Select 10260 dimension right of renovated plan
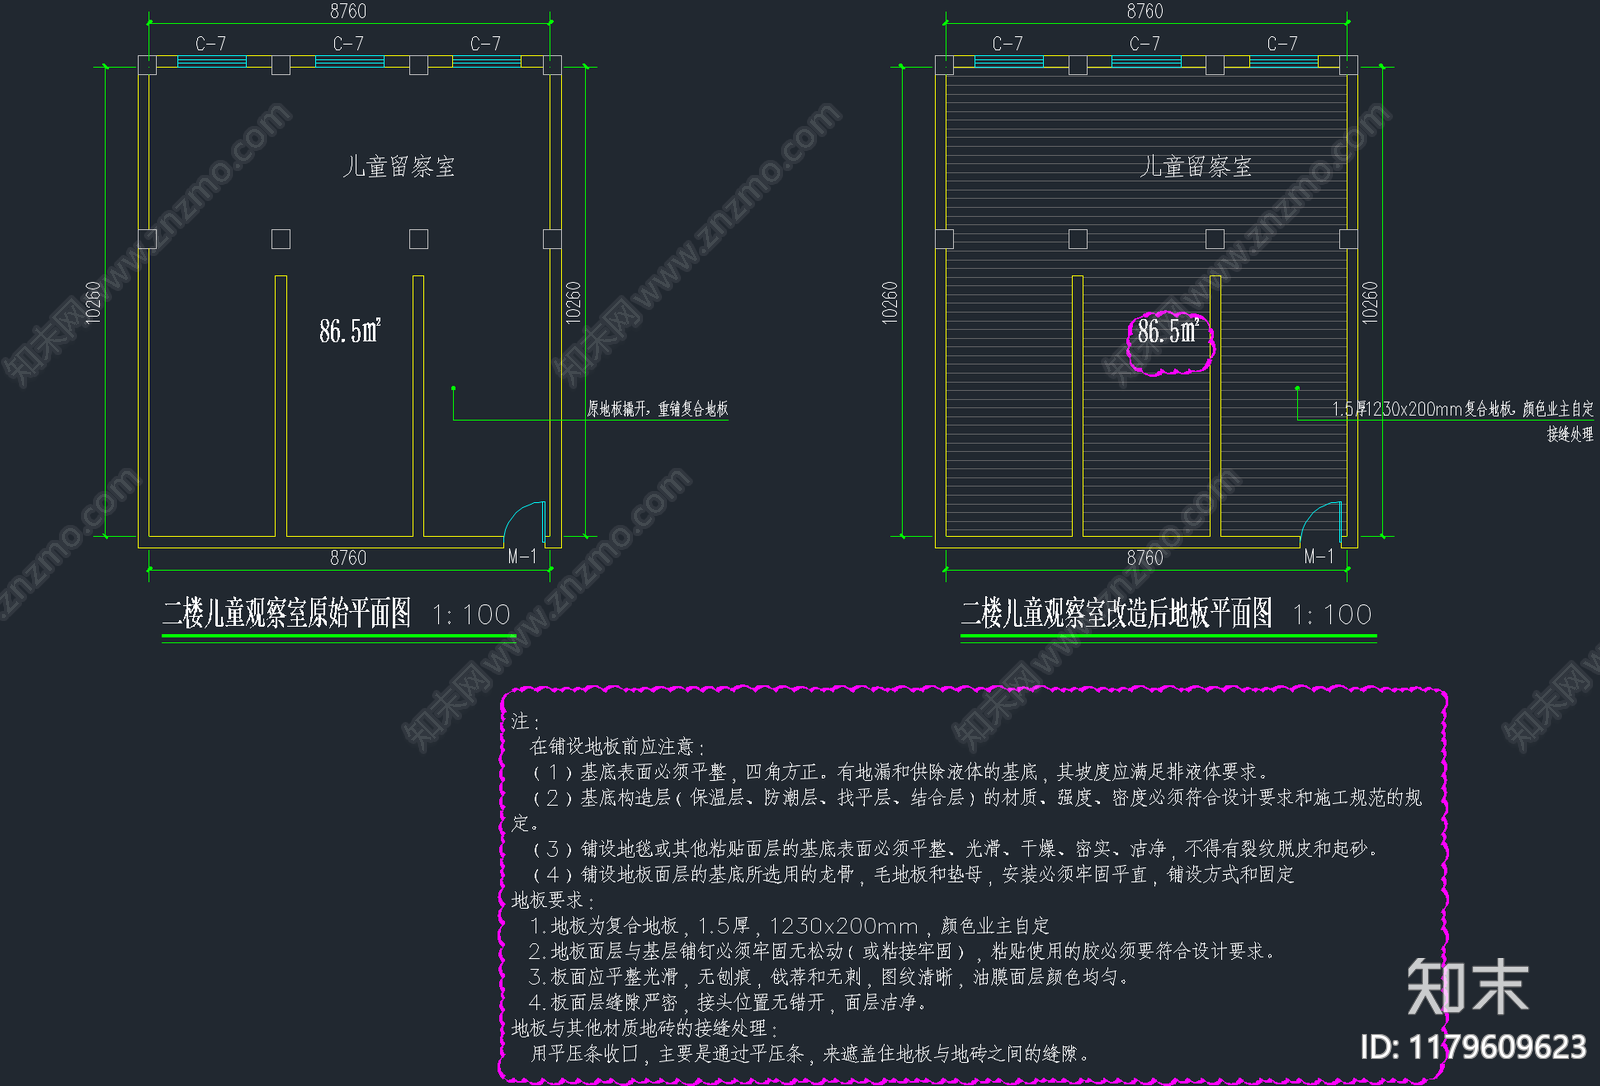The image size is (1600, 1086). pos(1370,302)
